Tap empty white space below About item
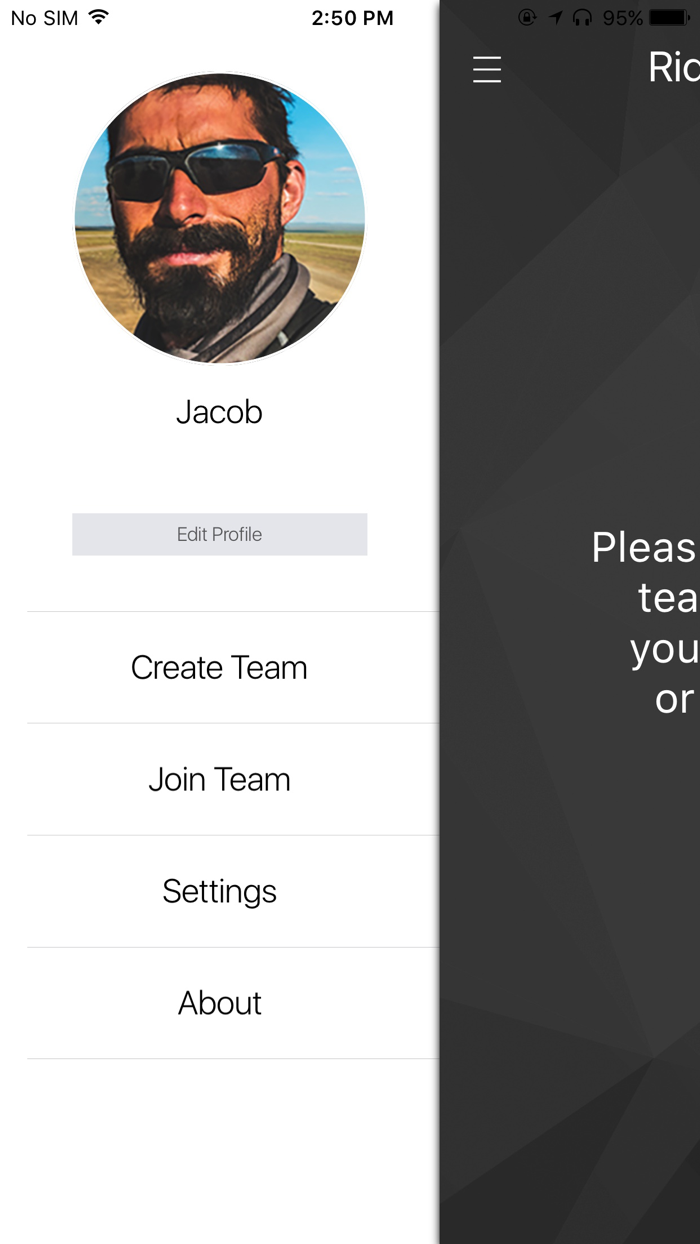The height and width of the screenshot is (1244, 700). click(x=220, y=1150)
